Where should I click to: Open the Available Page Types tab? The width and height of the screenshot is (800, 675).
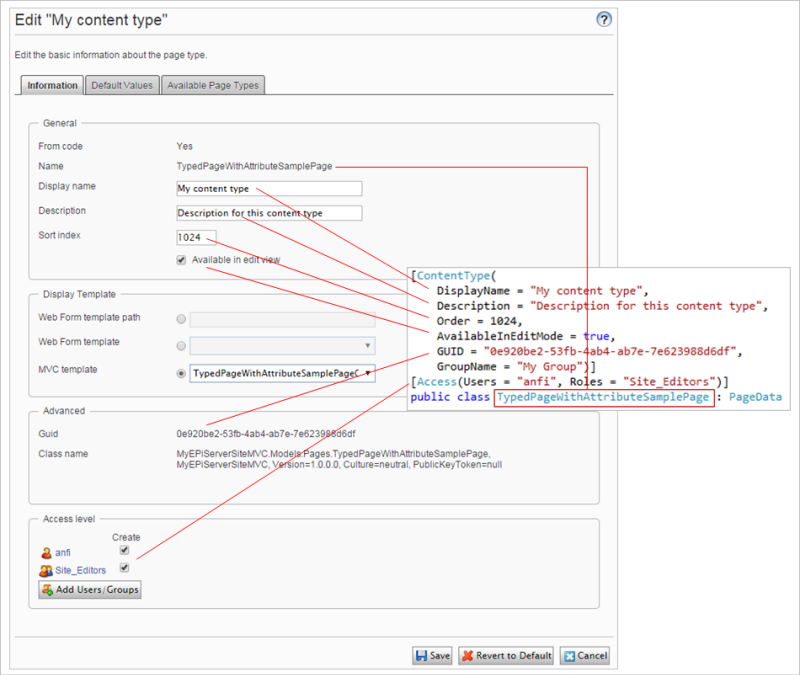[x=213, y=85]
